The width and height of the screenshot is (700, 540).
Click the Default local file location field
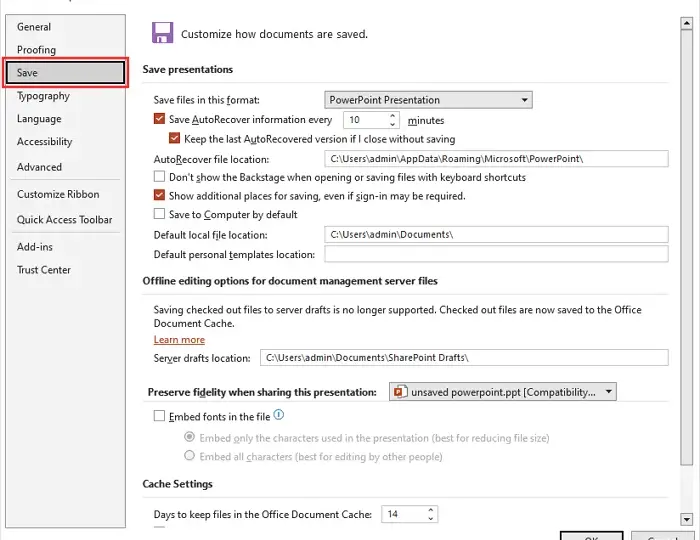pyautogui.click(x=496, y=235)
